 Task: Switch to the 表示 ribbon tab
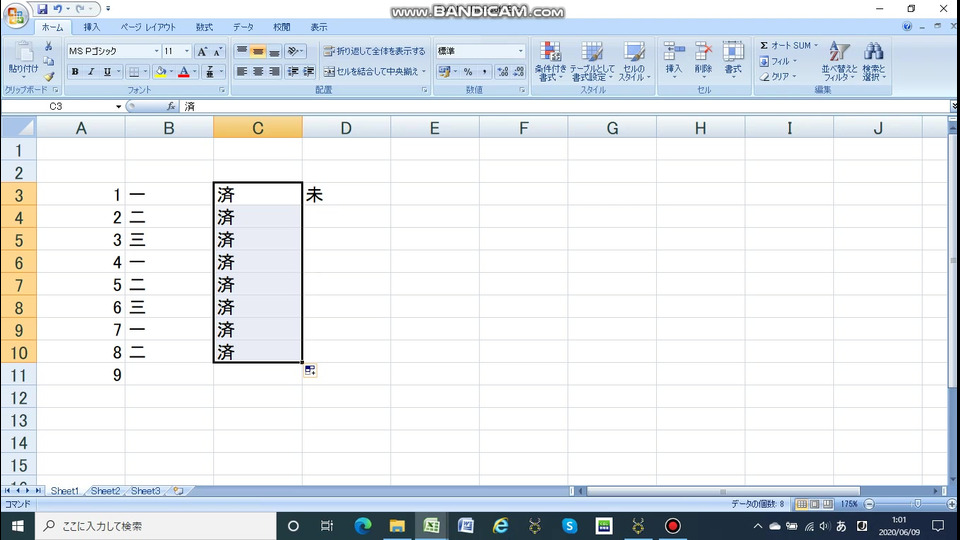click(318, 27)
